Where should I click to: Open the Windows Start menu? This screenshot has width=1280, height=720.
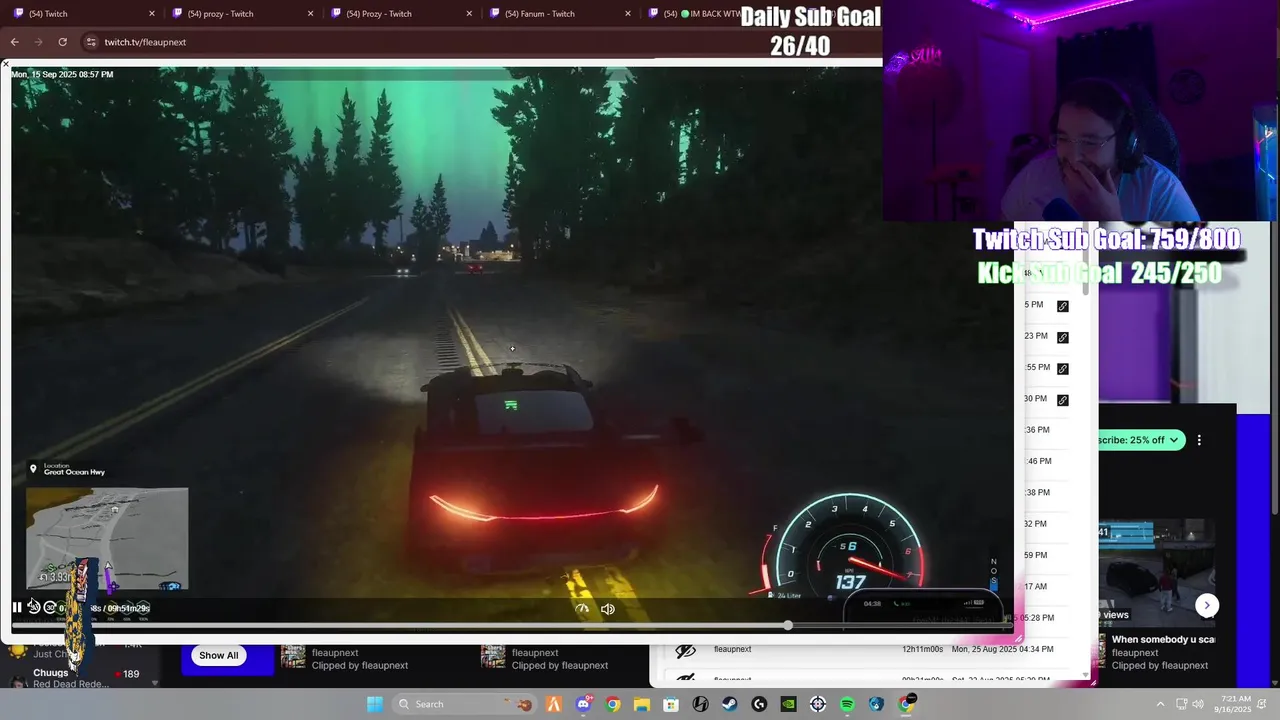point(375,704)
